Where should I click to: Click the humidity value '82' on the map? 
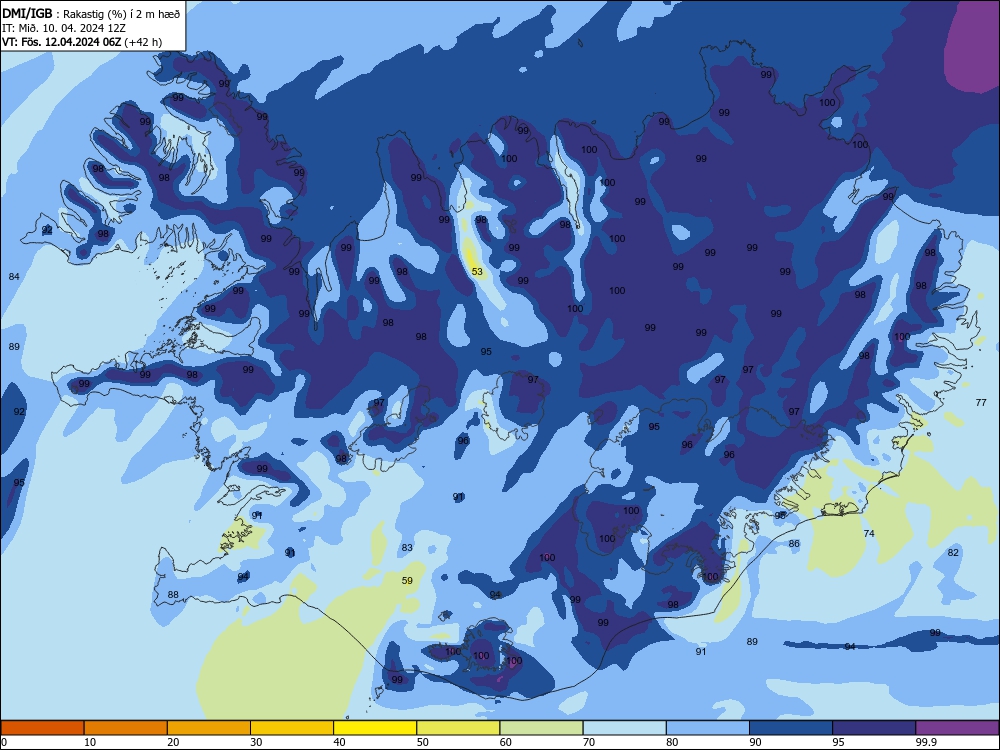[953, 552]
